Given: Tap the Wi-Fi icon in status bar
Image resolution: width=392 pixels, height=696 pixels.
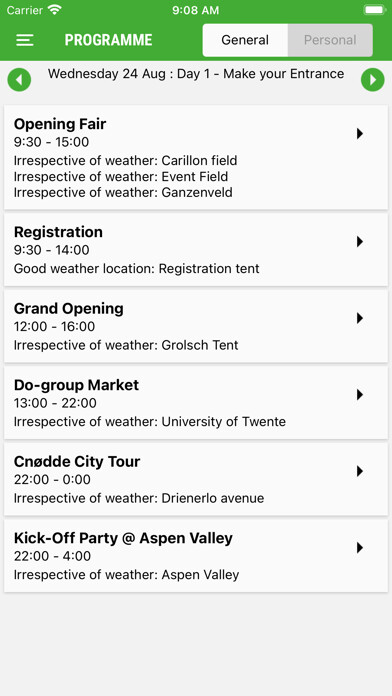Looking at the screenshot, I should [x=55, y=10].
